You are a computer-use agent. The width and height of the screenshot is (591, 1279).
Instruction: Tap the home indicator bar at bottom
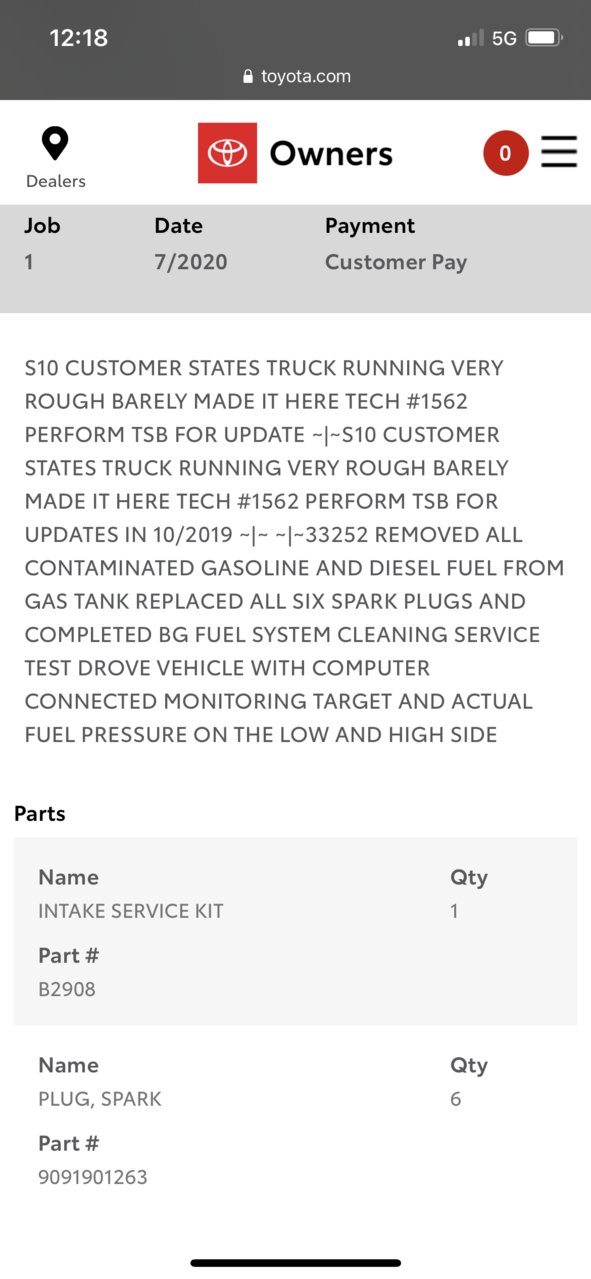[x=295, y=1263]
